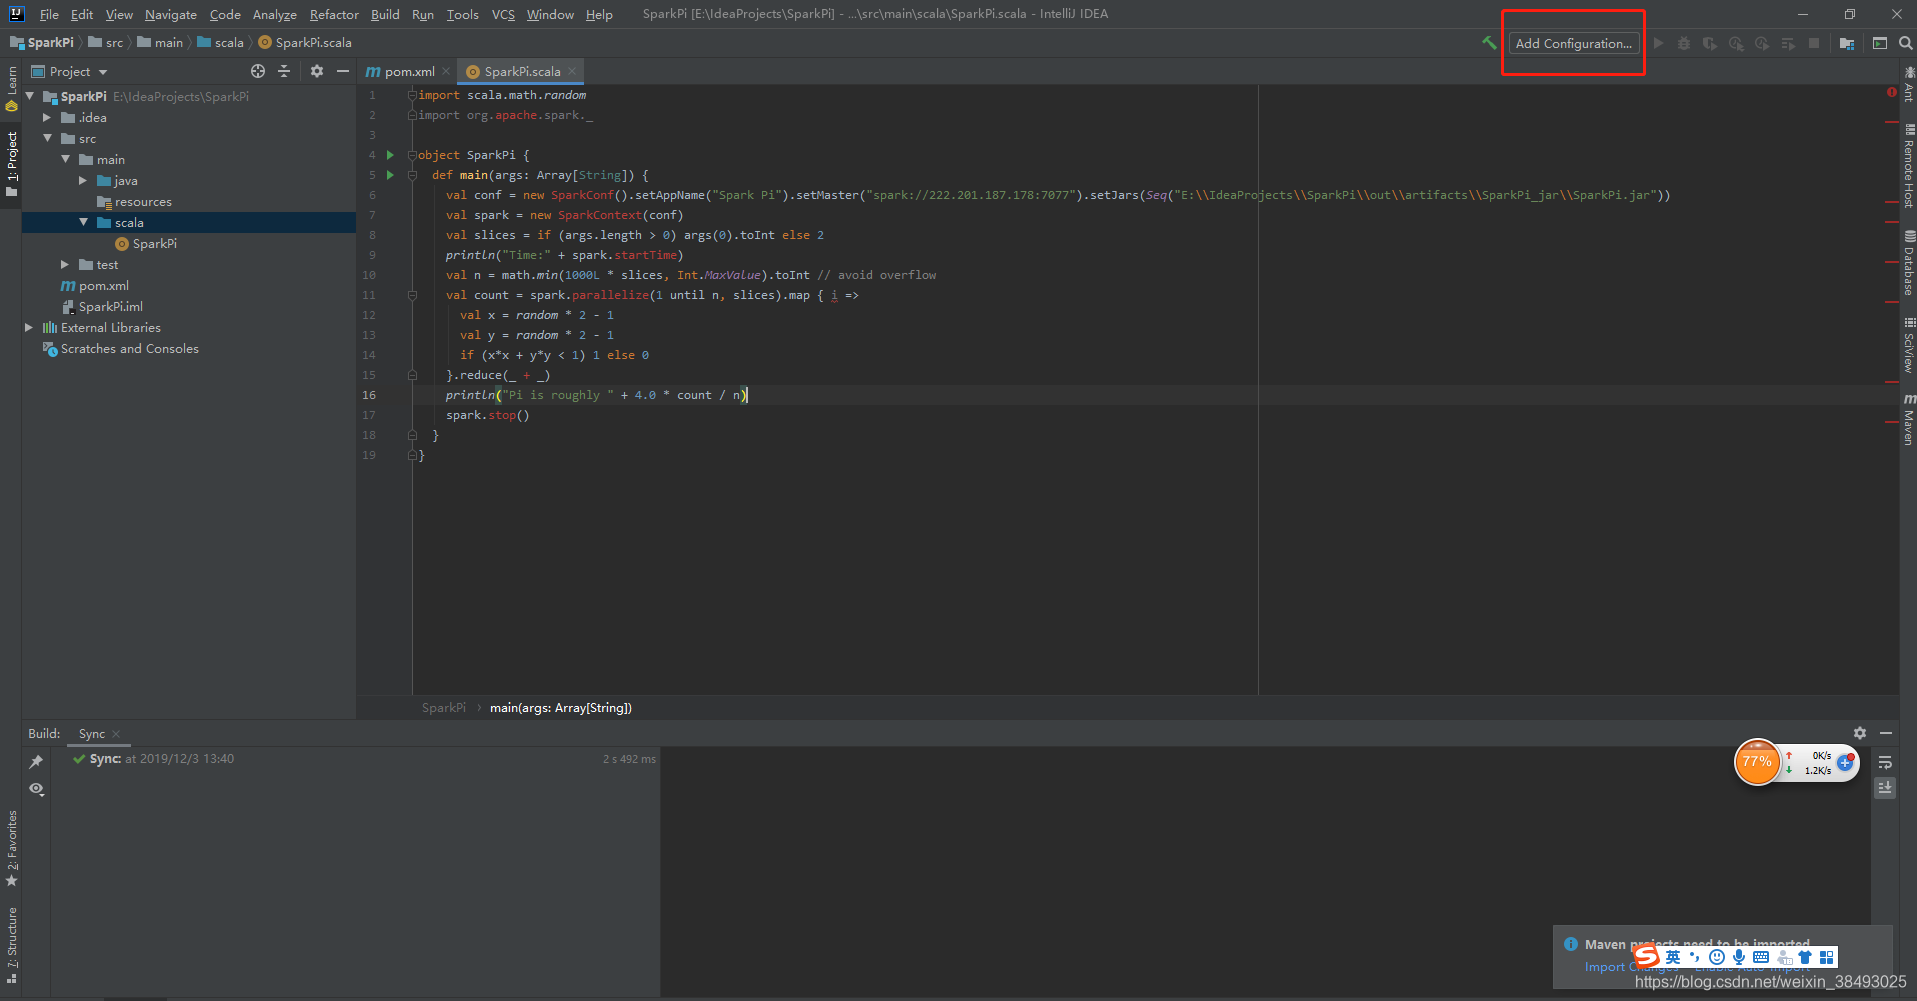
Task: Toggle the eye view icon in Build panel
Action: (x=37, y=789)
